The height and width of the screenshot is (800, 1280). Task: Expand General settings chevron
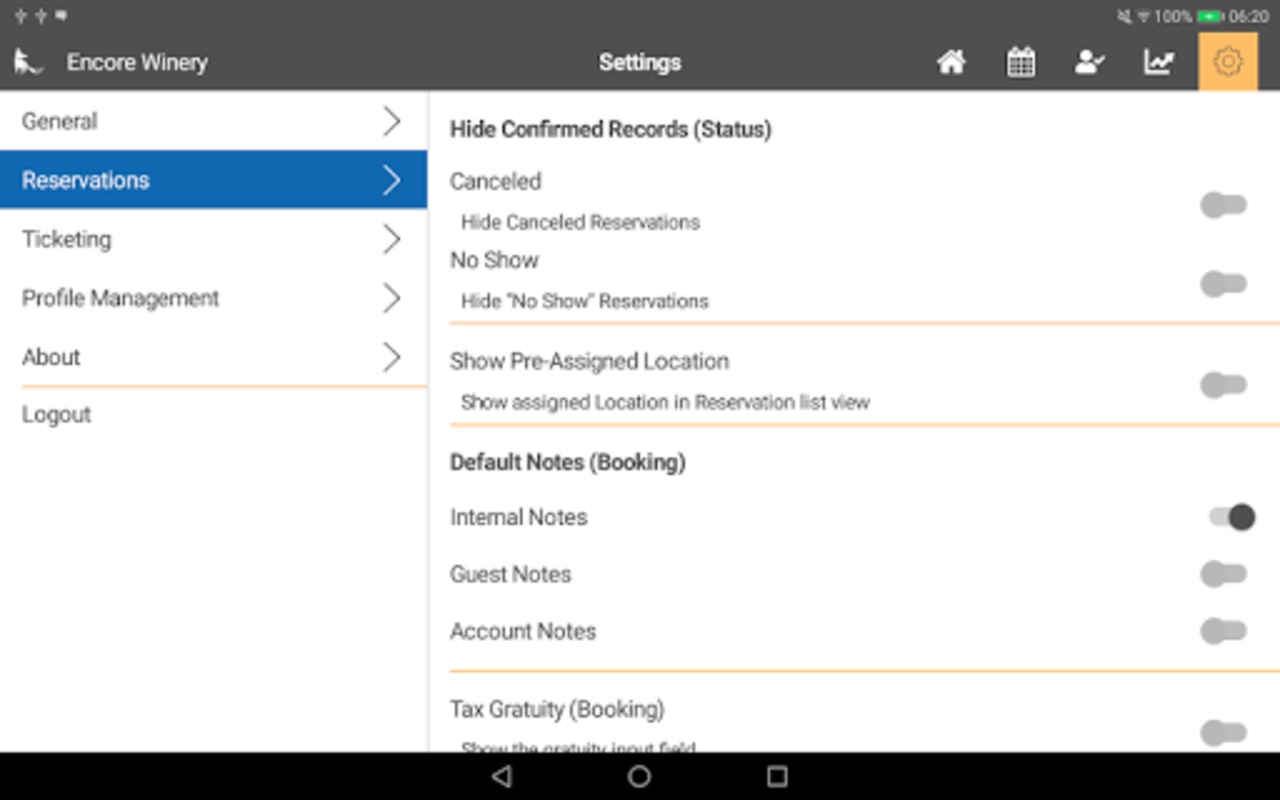coord(392,121)
